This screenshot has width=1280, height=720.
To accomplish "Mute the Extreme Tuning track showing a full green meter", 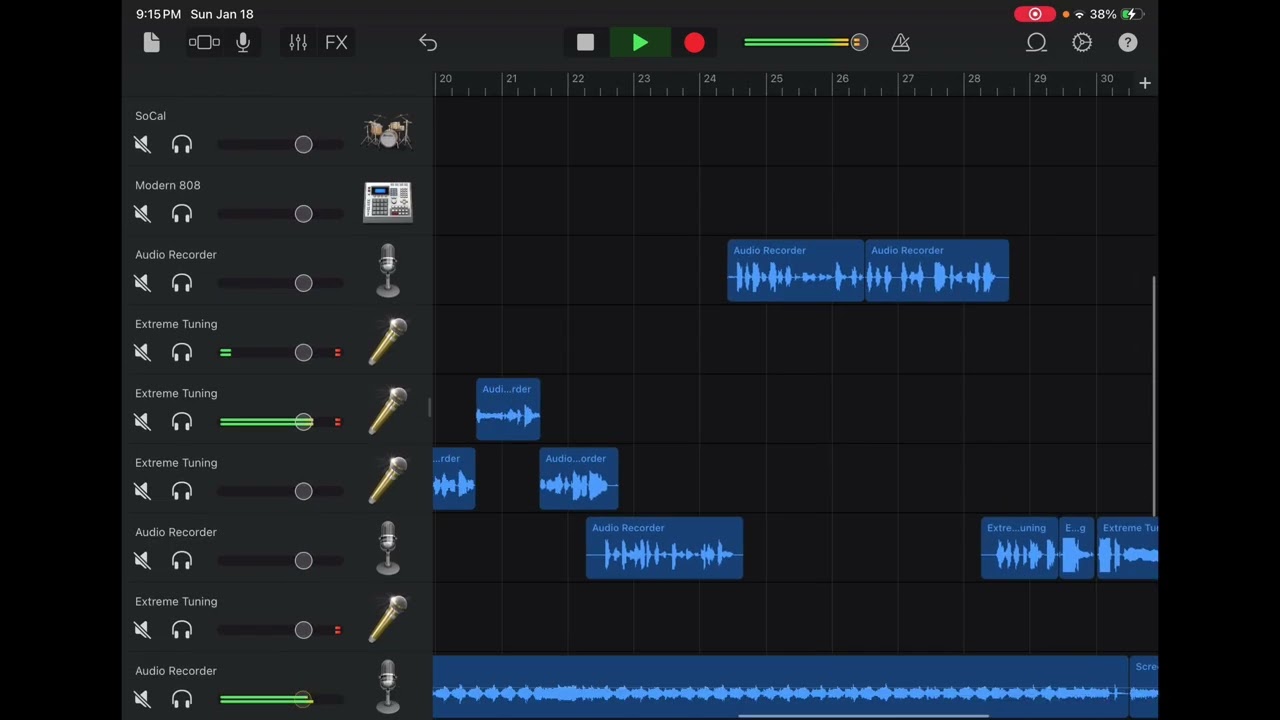I will [142, 422].
